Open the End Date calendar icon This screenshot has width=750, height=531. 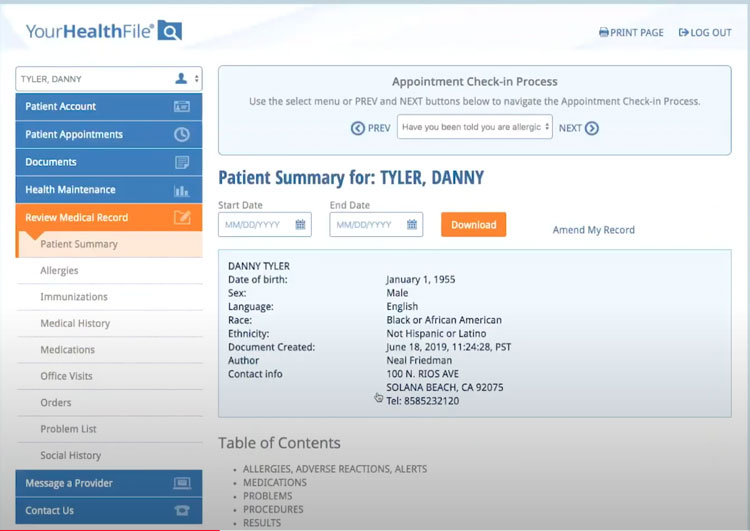tap(412, 225)
